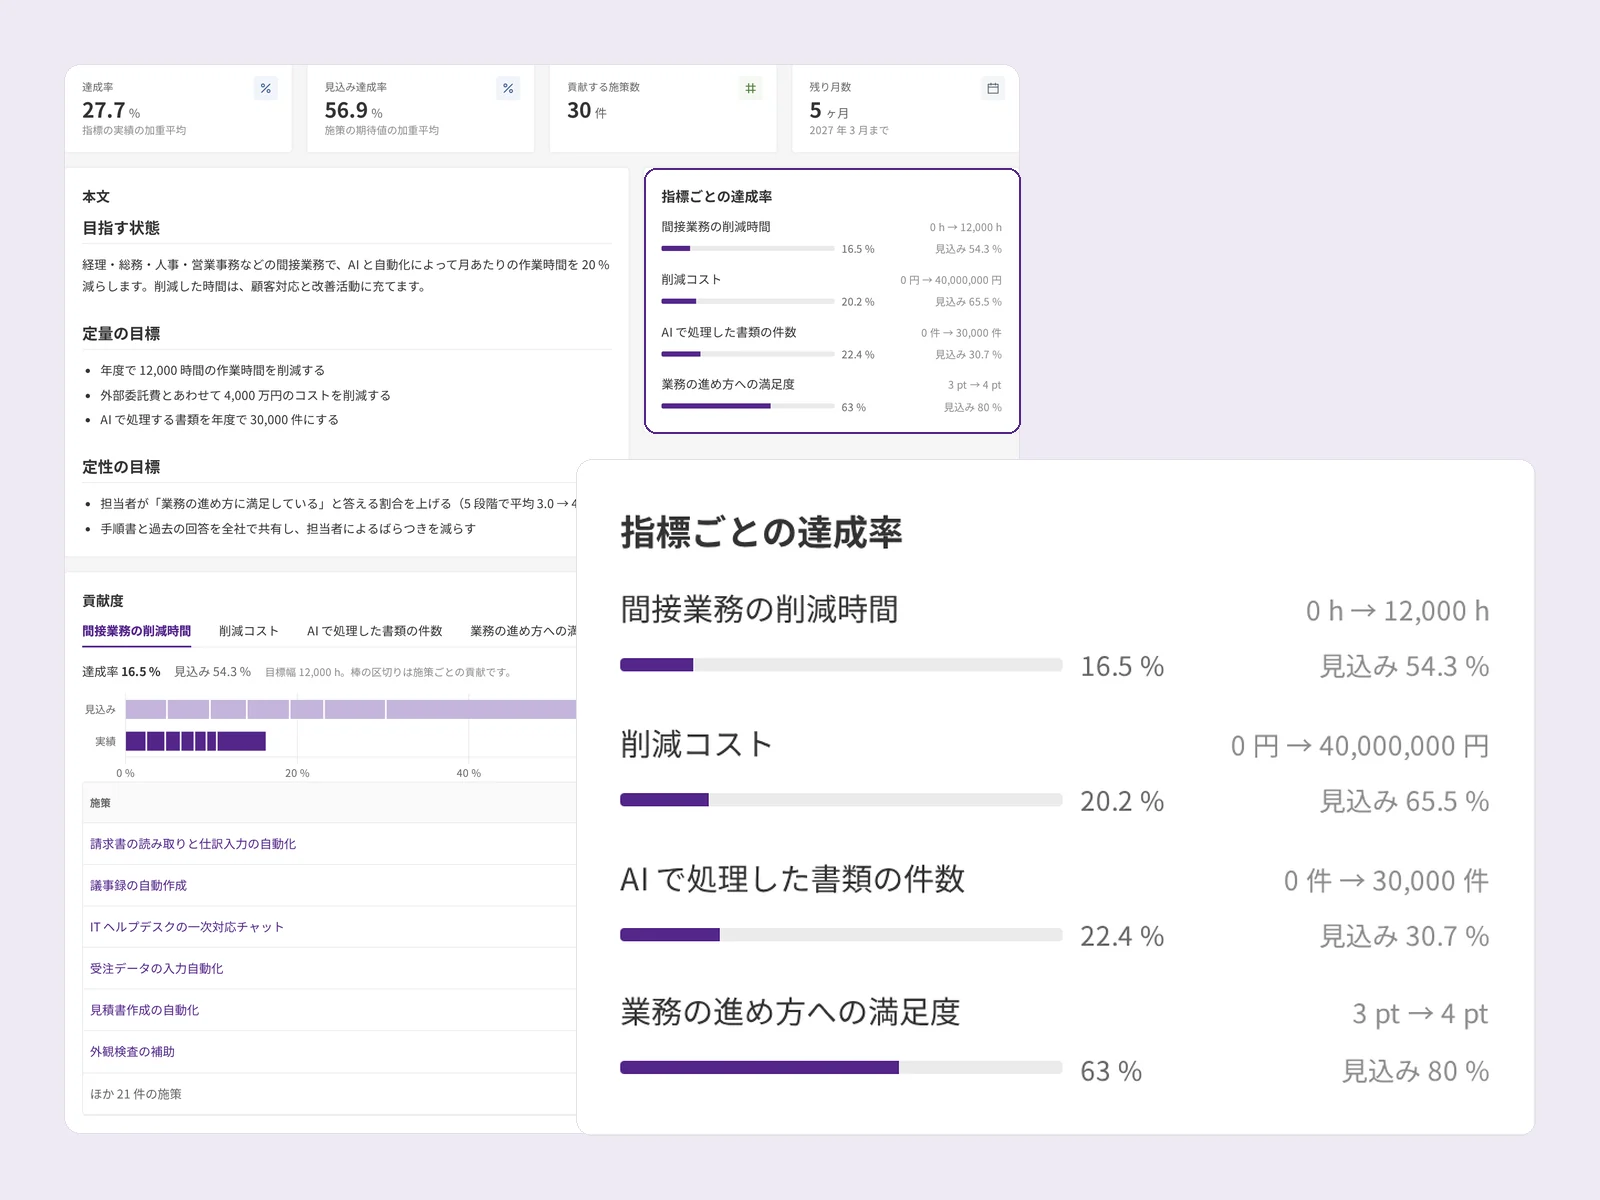Click the 業務の進め方への満足度 progress bar in the enlarged panel
This screenshot has height=1200, width=1600.
click(x=841, y=1068)
